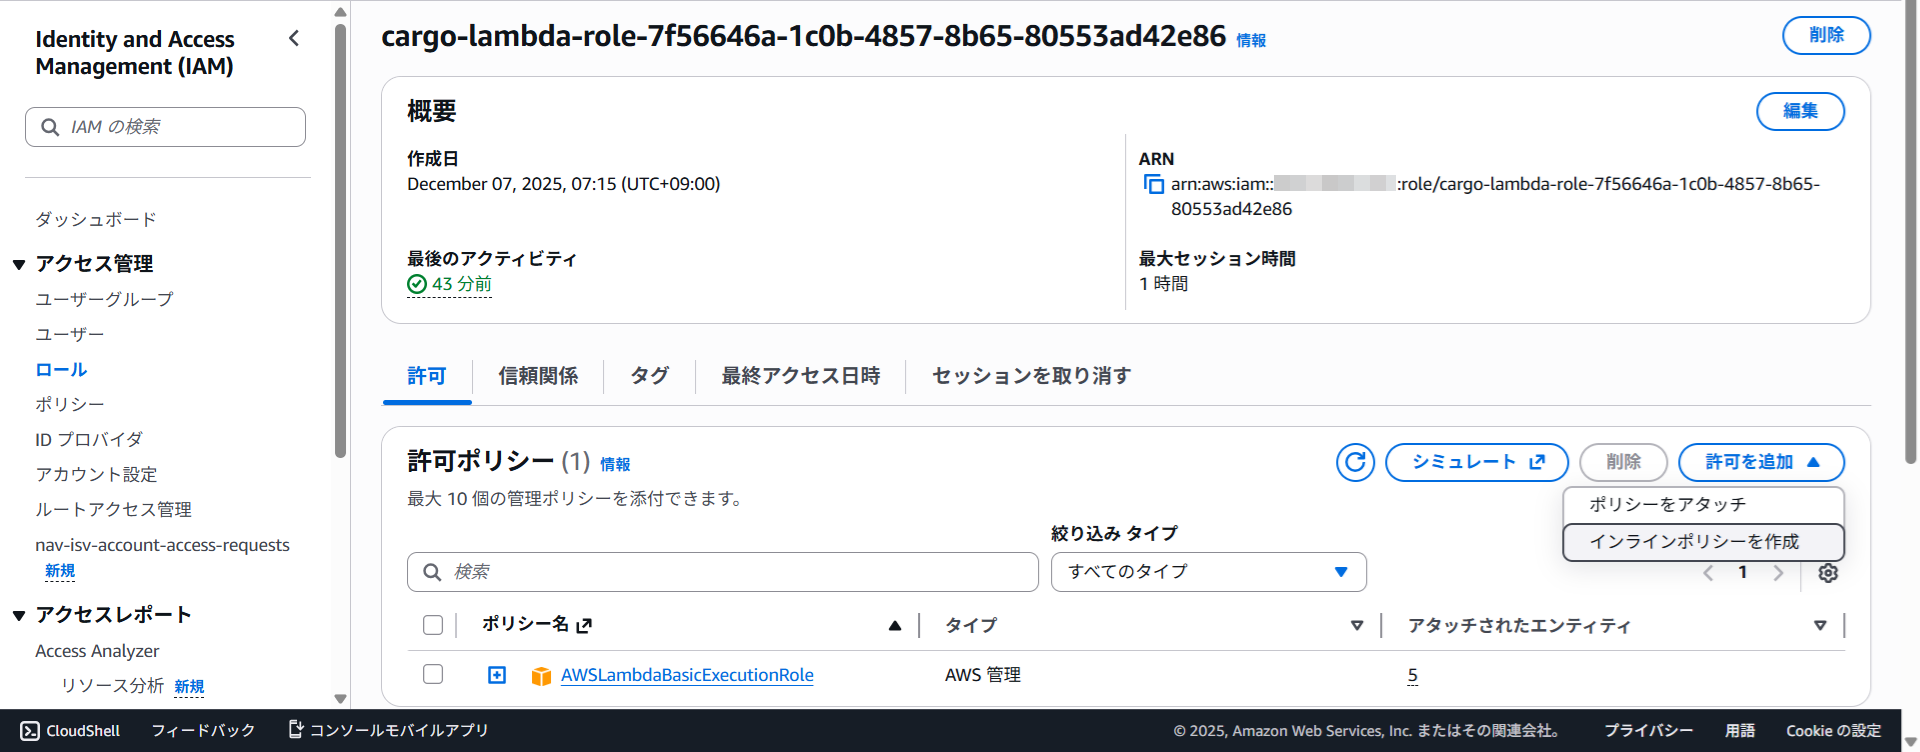Screen dimensions: 1920x752
Task: Click the next page arrow in pagination
Action: [x=1778, y=573]
